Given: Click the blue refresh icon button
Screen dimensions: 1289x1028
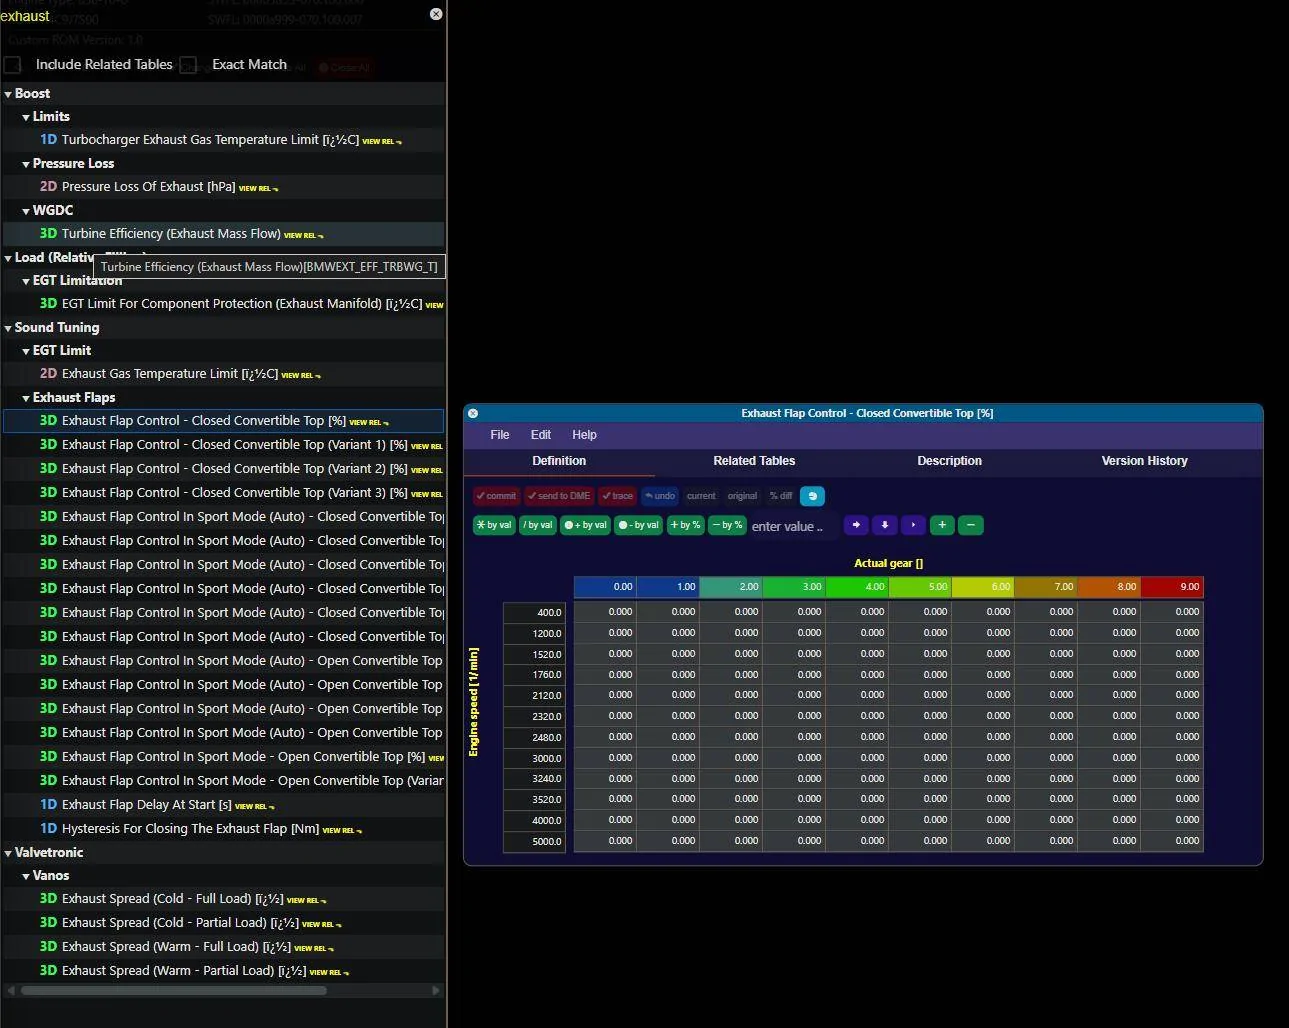Looking at the screenshot, I should (812, 496).
